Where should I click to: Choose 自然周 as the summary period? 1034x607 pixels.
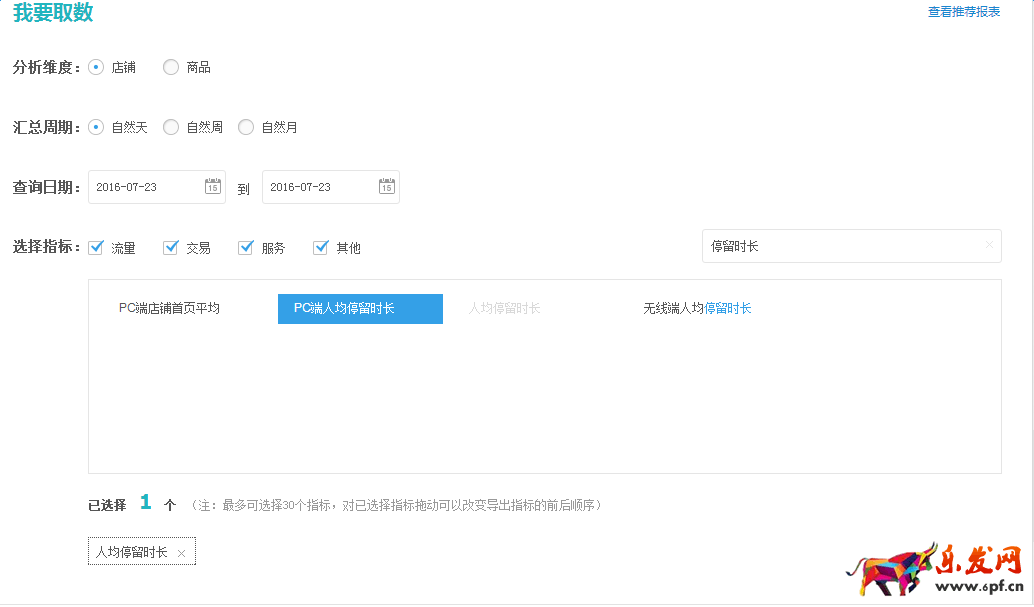click(x=170, y=127)
